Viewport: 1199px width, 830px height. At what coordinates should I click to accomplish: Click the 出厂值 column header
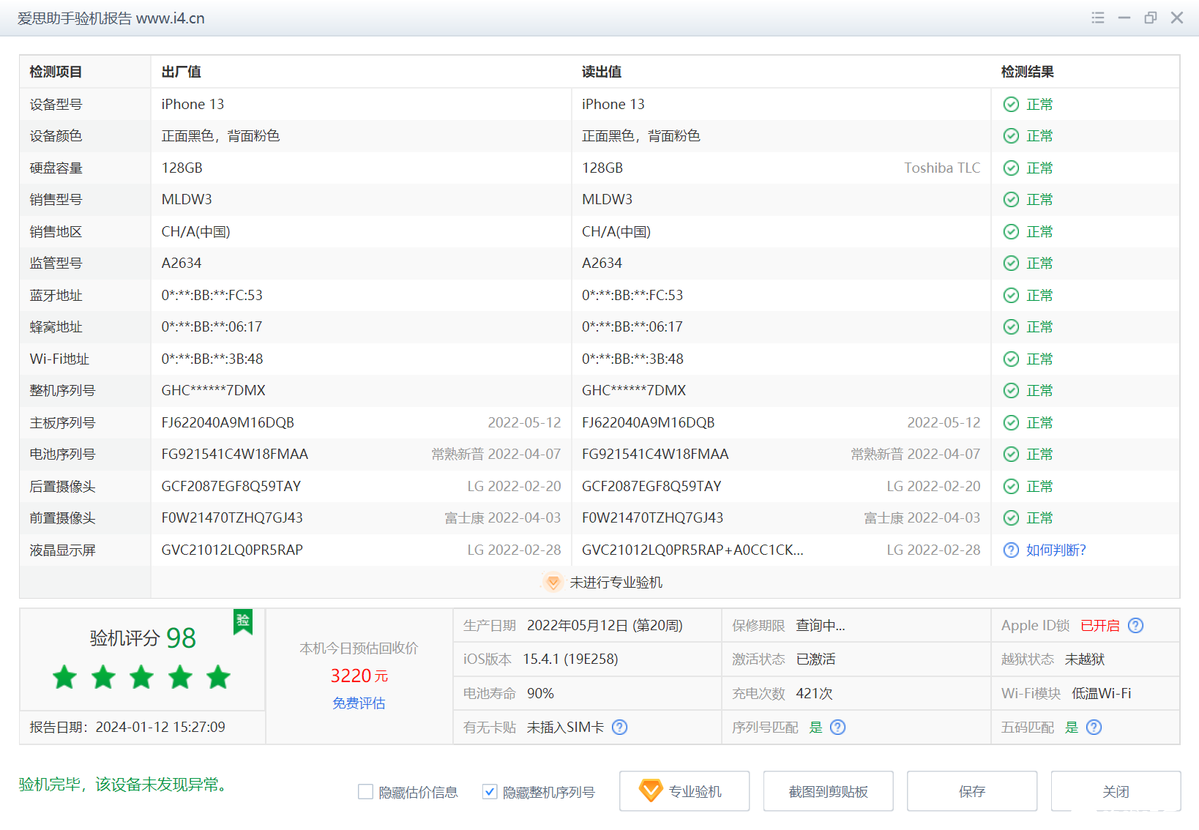(181, 72)
